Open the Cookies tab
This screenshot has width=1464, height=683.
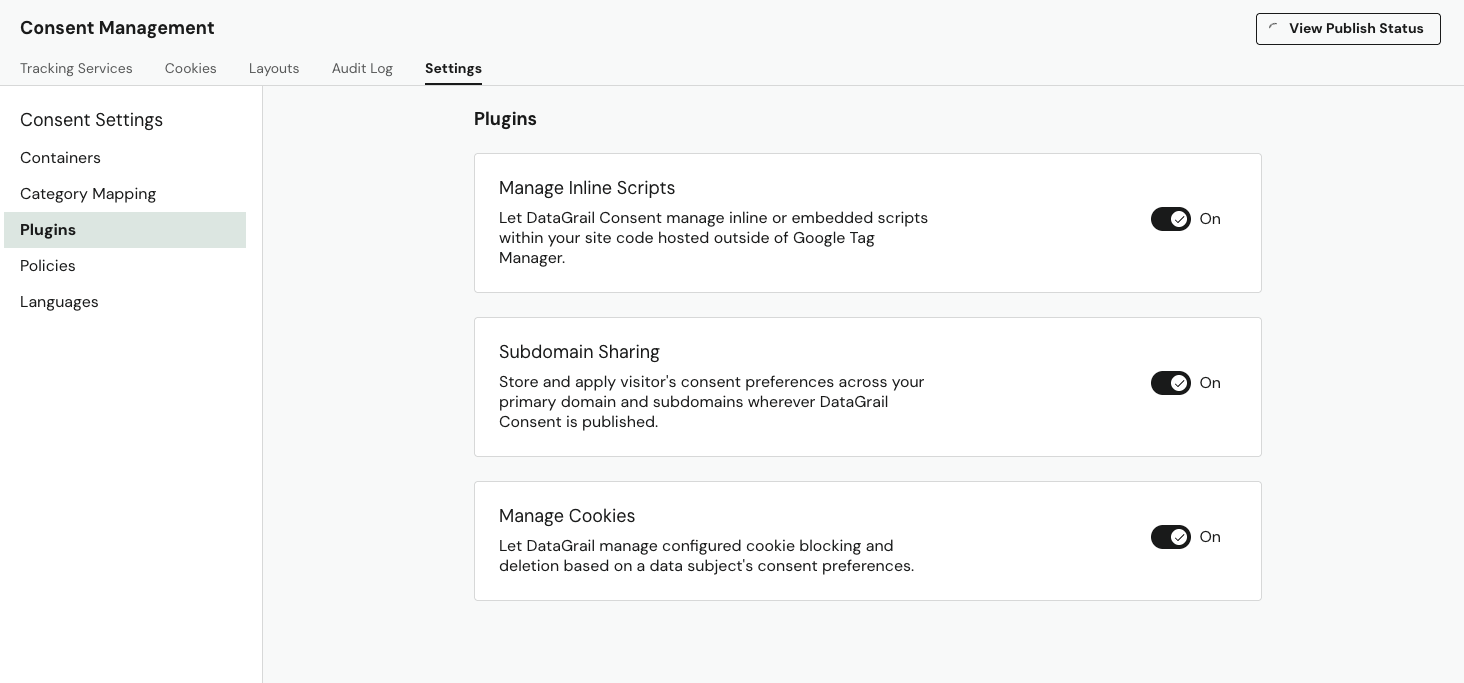[x=191, y=68]
